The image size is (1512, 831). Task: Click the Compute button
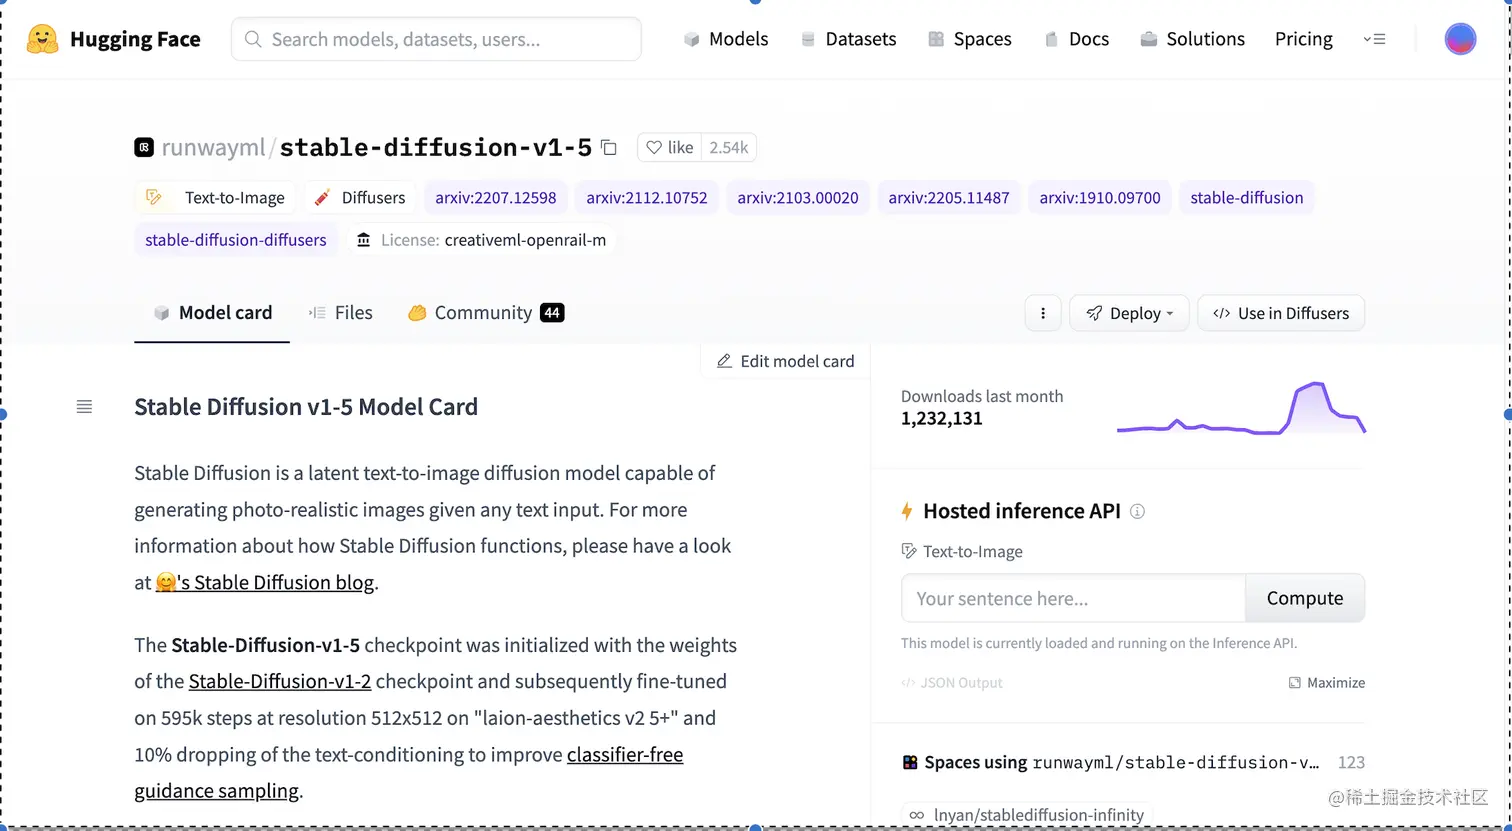point(1305,598)
